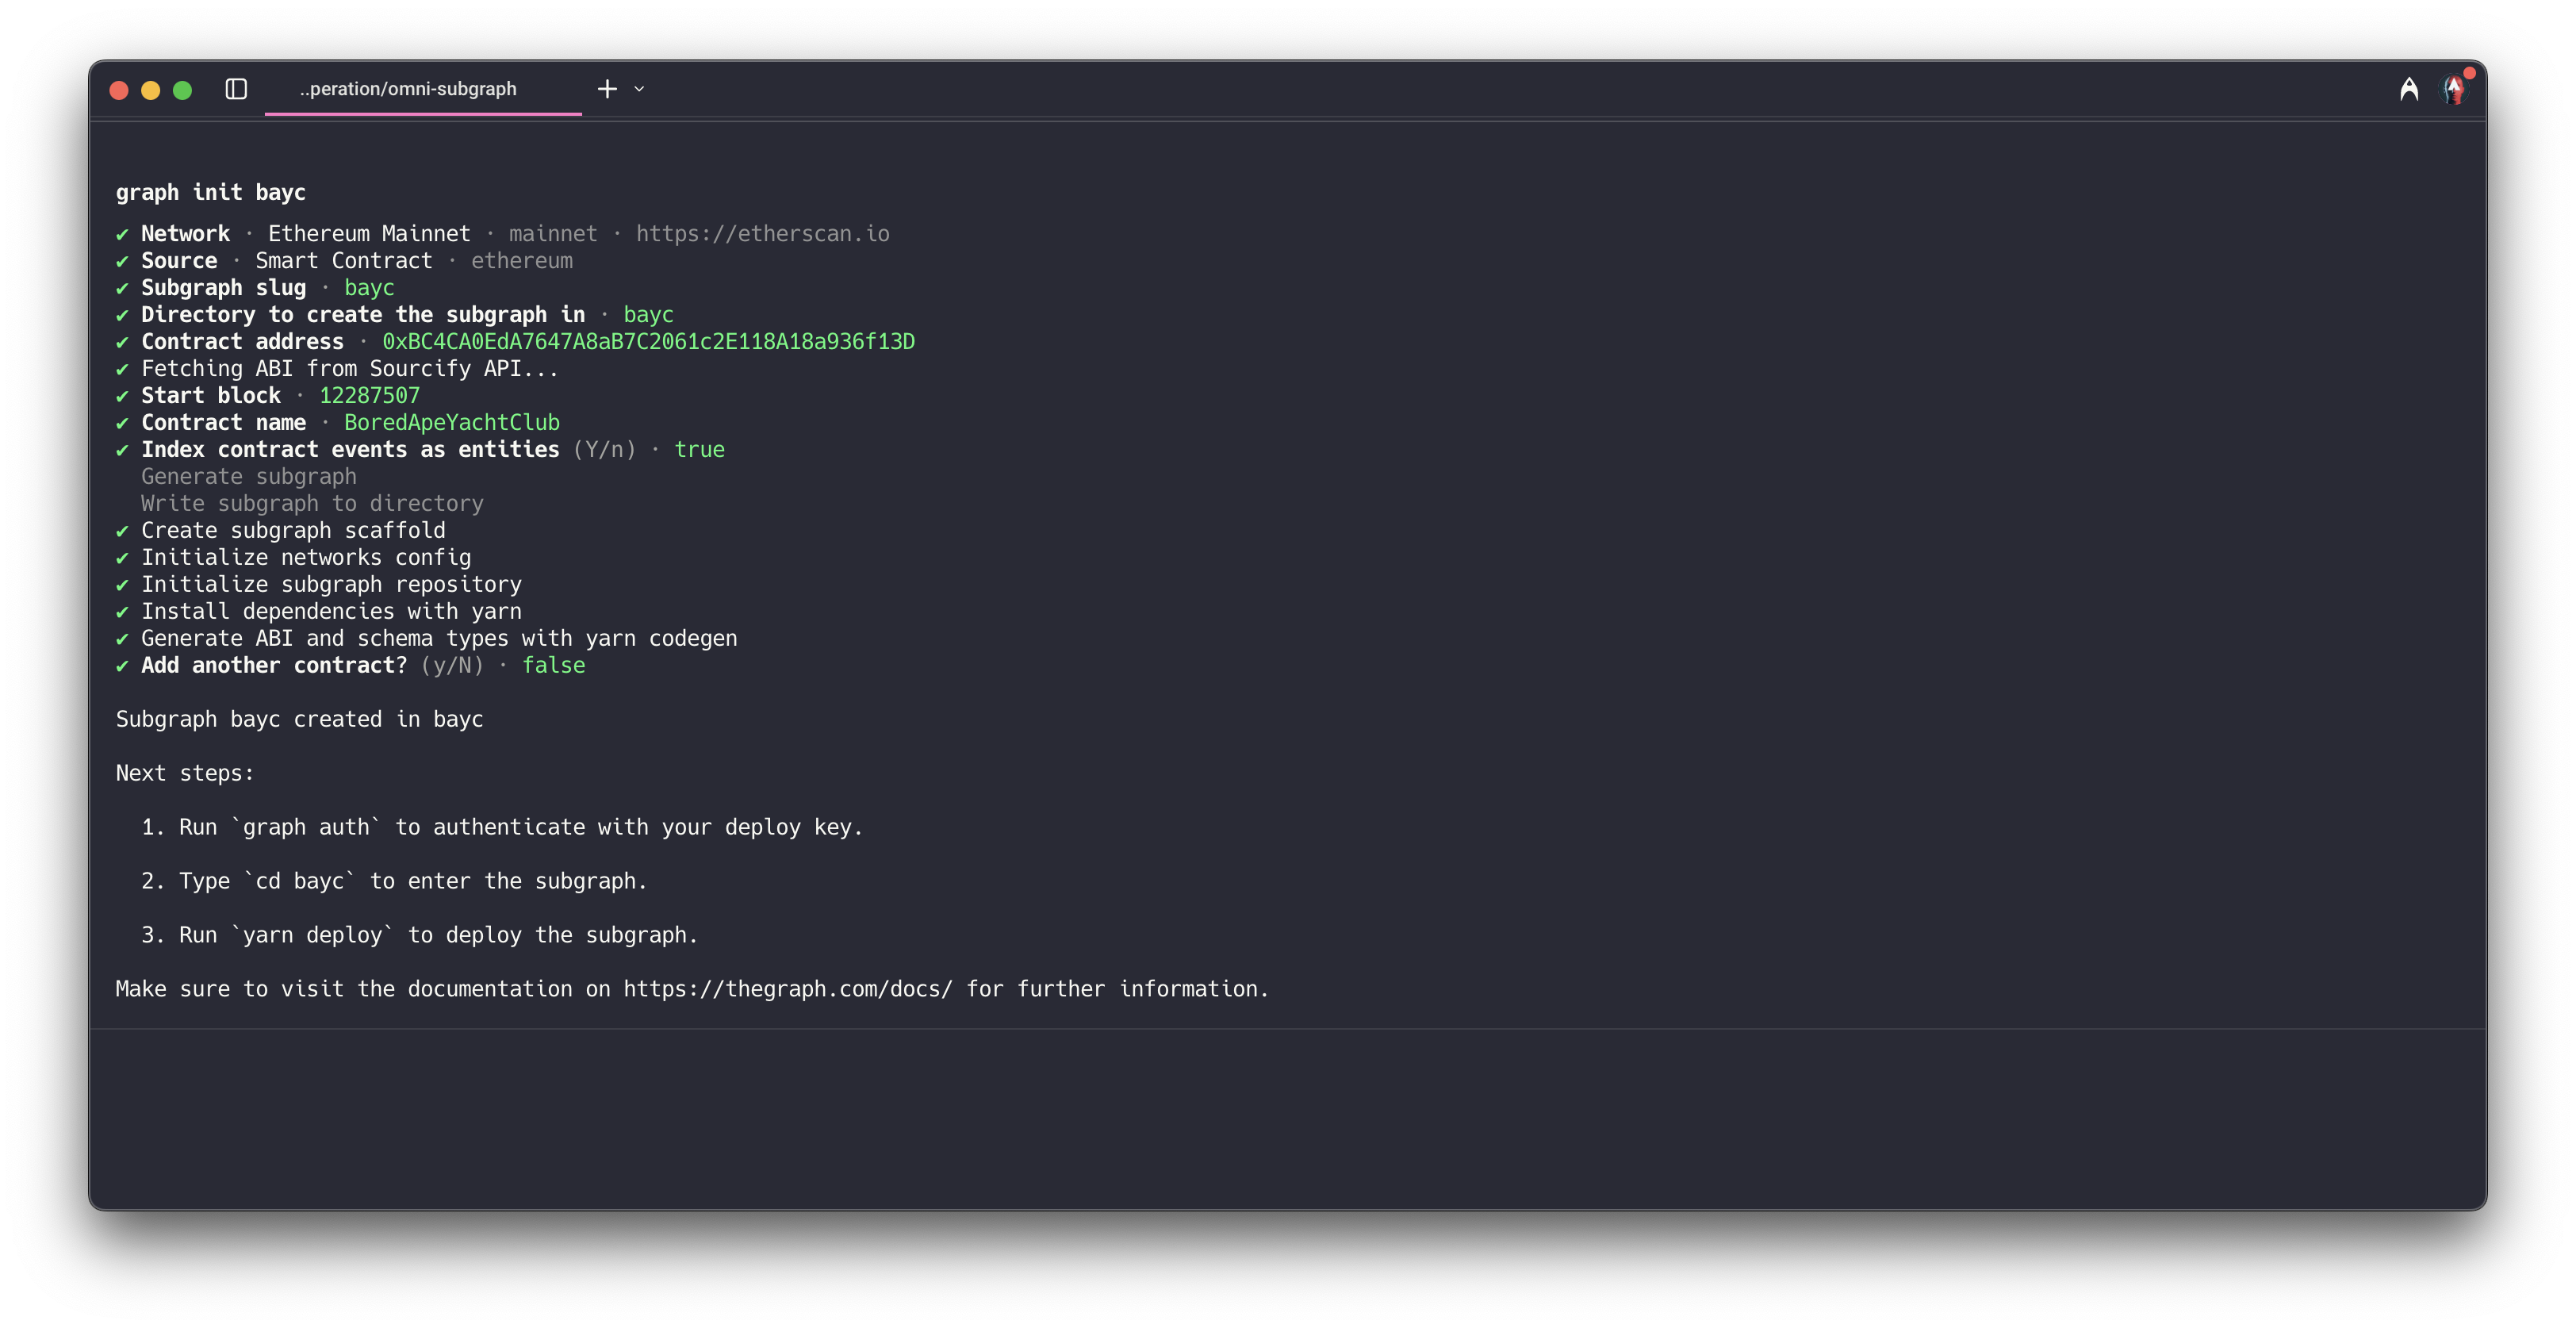The image size is (2576, 1328).
Task: Close the window with the red button
Action: pos(119,90)
